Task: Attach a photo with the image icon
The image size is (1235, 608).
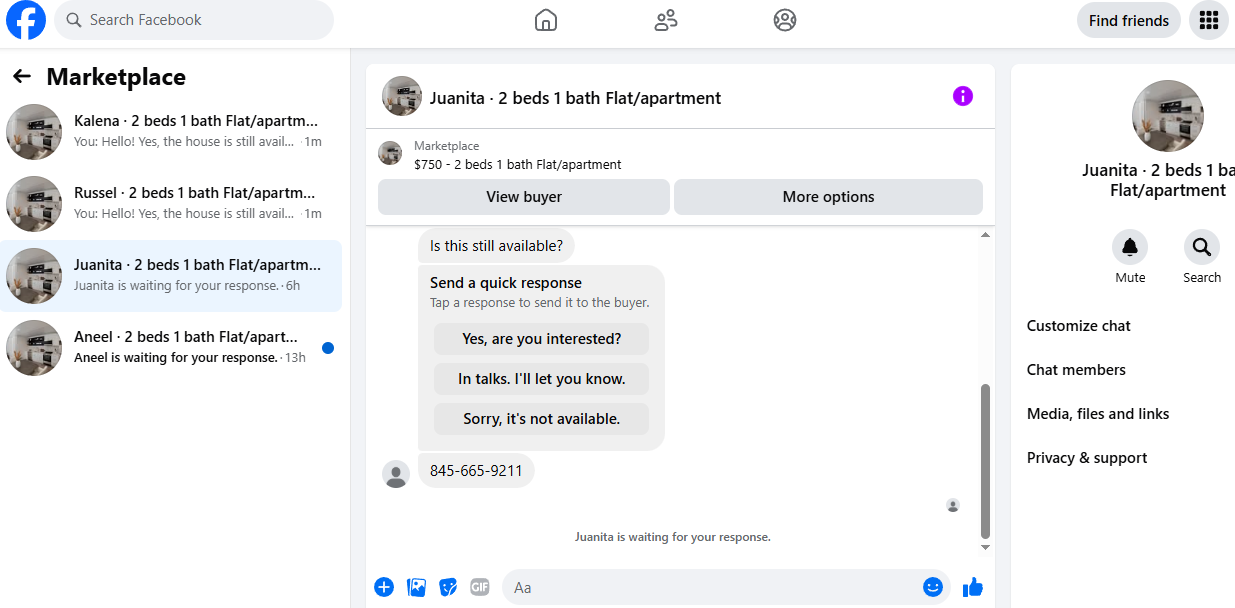Action: click(x=417, y=587)
